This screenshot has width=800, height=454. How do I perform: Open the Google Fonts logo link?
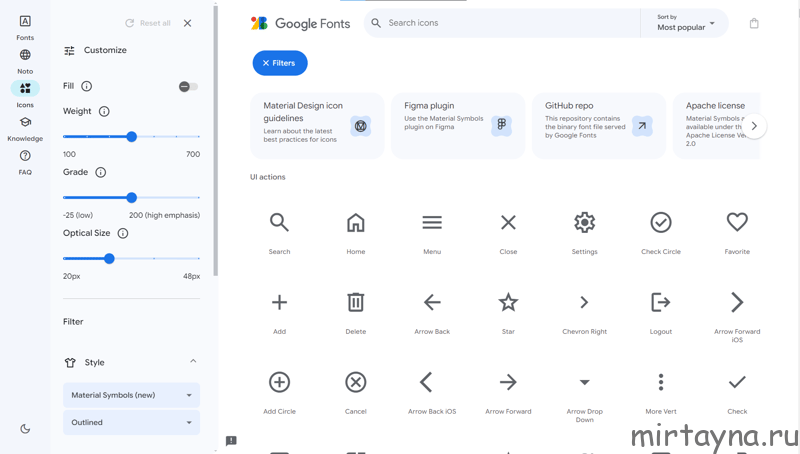pos(300,23)
